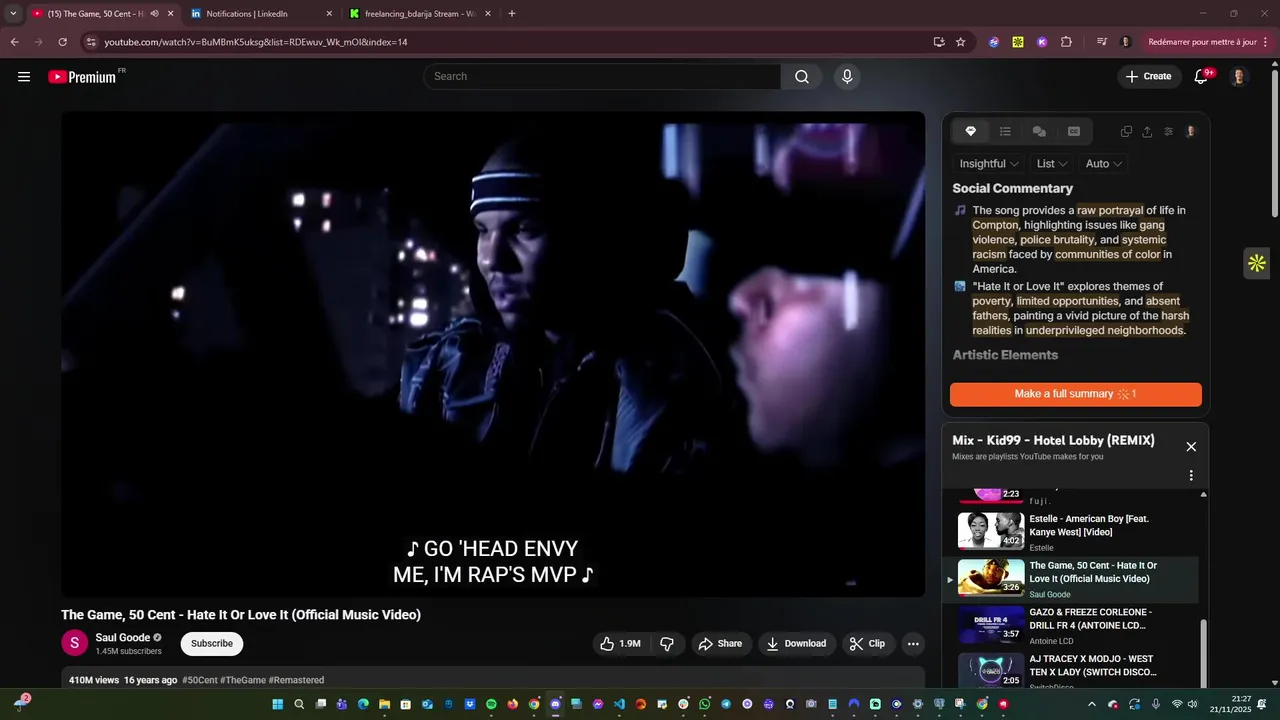Open YouTube account avatar menu
Screen dimensions: 1280x720
(x=1238, y=77)
